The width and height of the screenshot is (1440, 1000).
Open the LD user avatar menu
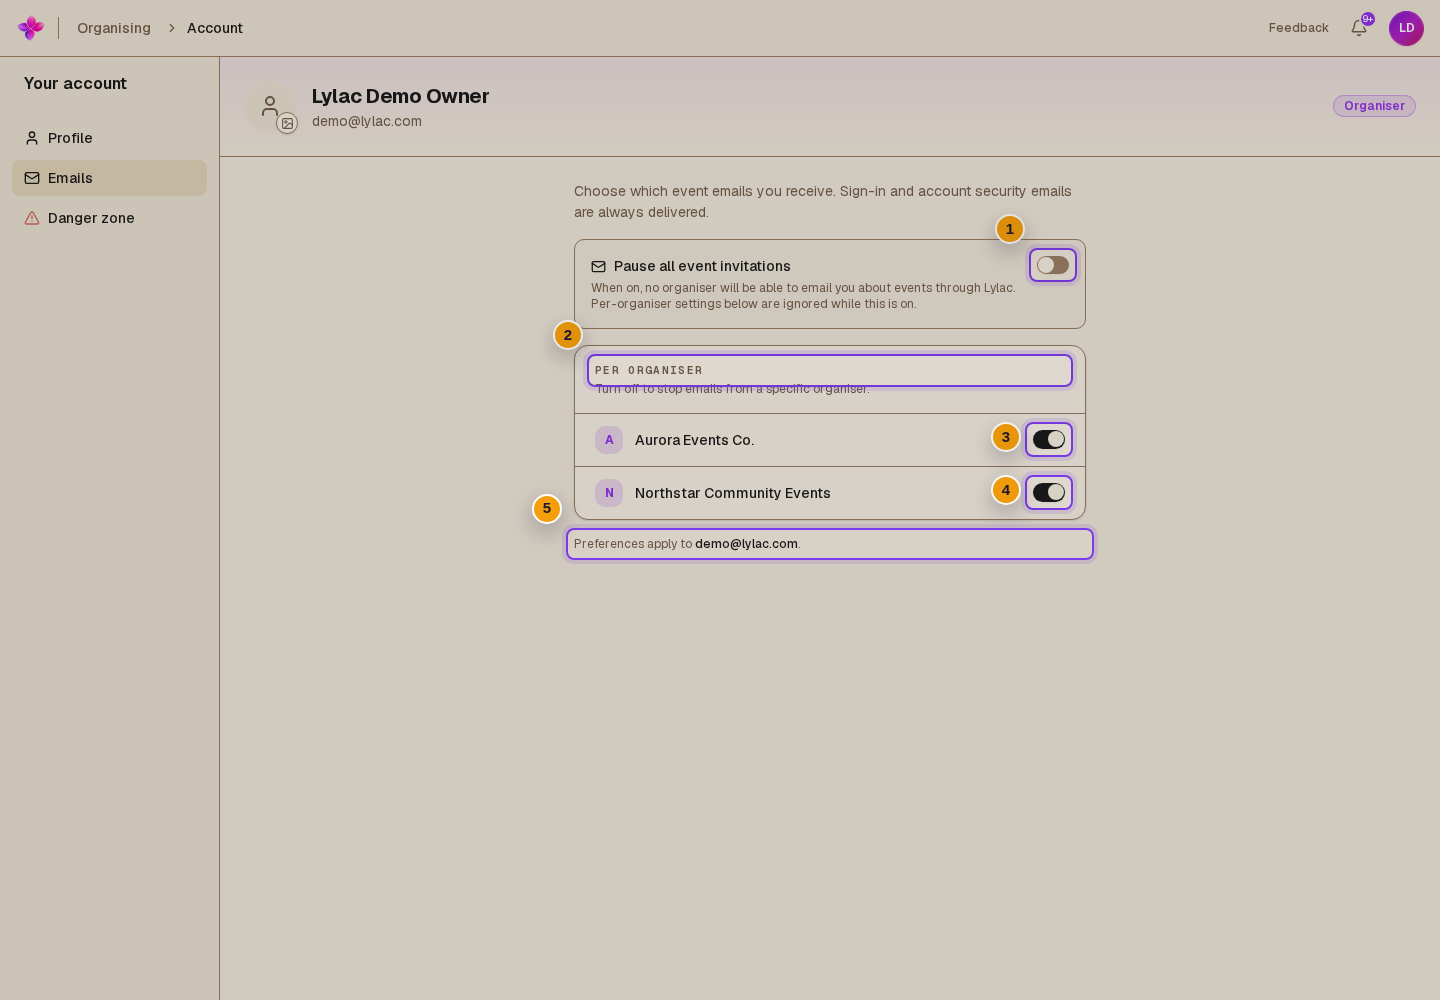click(x=1406, y=28)
